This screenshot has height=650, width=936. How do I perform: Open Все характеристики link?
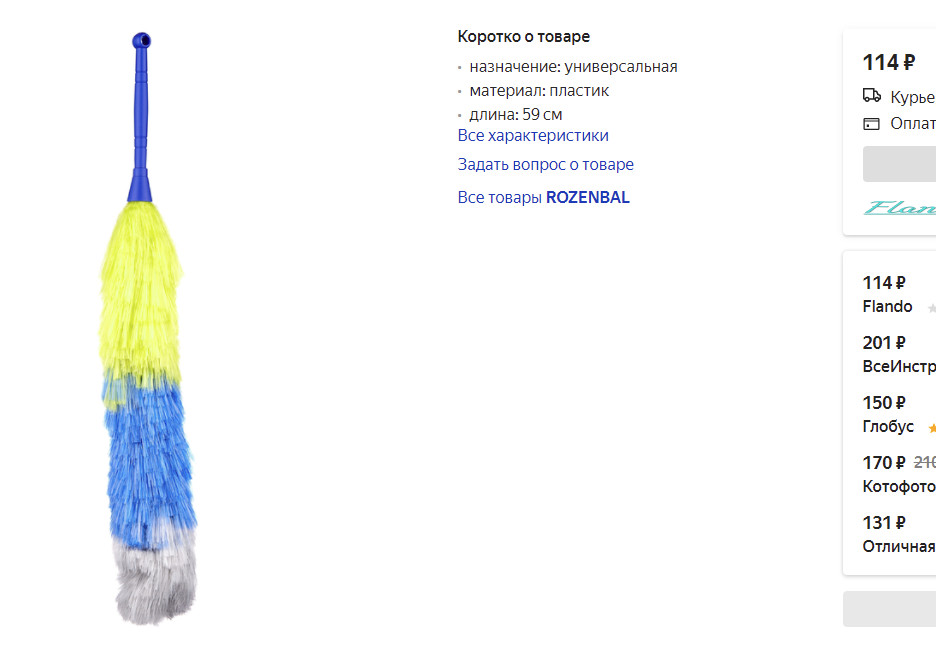click(533, 135)
